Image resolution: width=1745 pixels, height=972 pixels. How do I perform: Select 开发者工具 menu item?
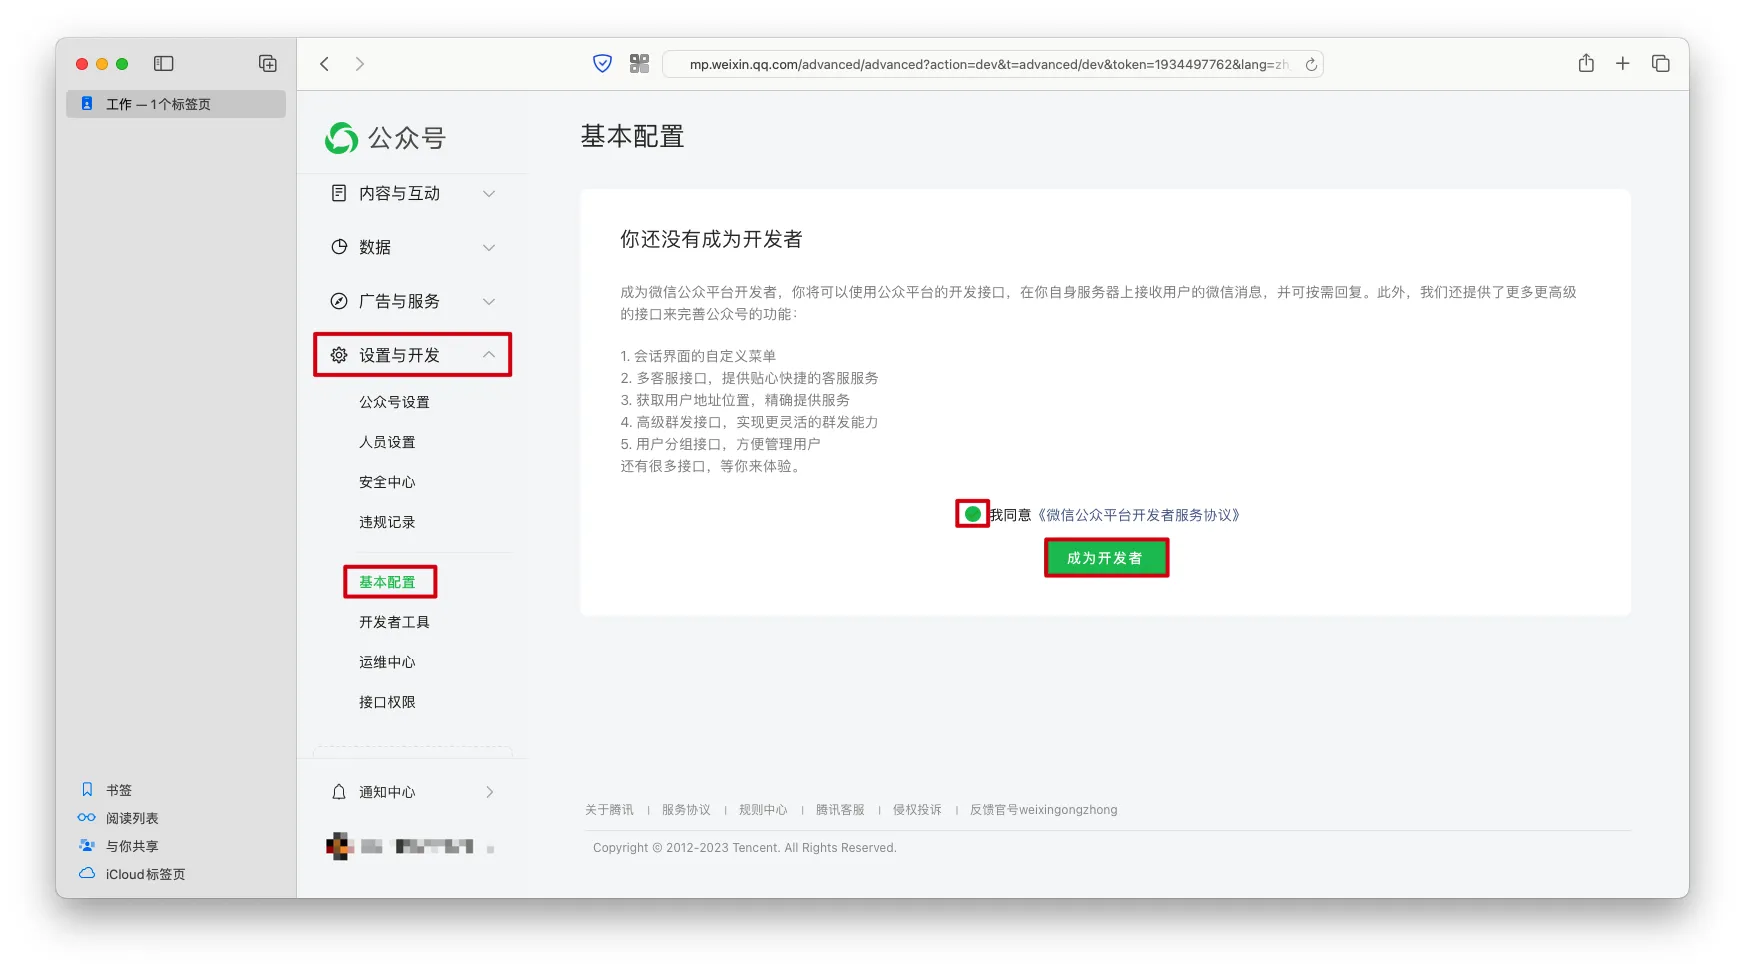point(394,622)
